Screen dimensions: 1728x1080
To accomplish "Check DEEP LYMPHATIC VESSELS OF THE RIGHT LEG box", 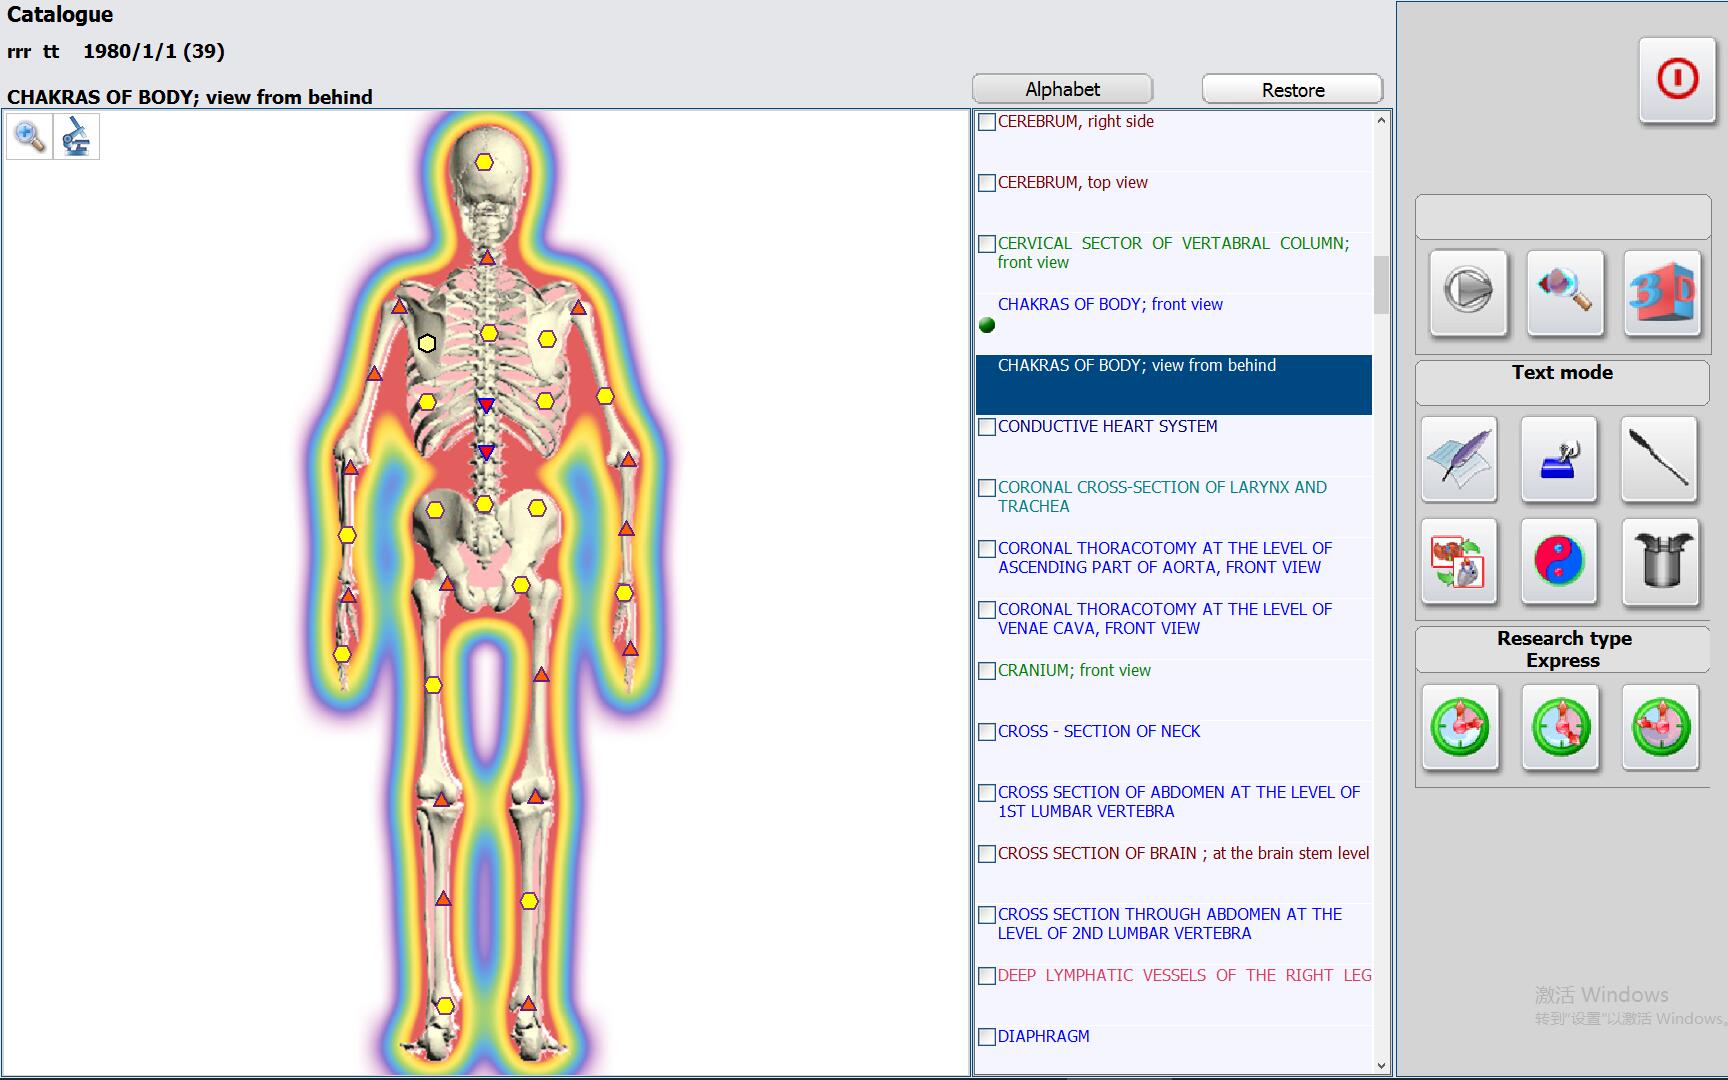I will coord(987,976).
